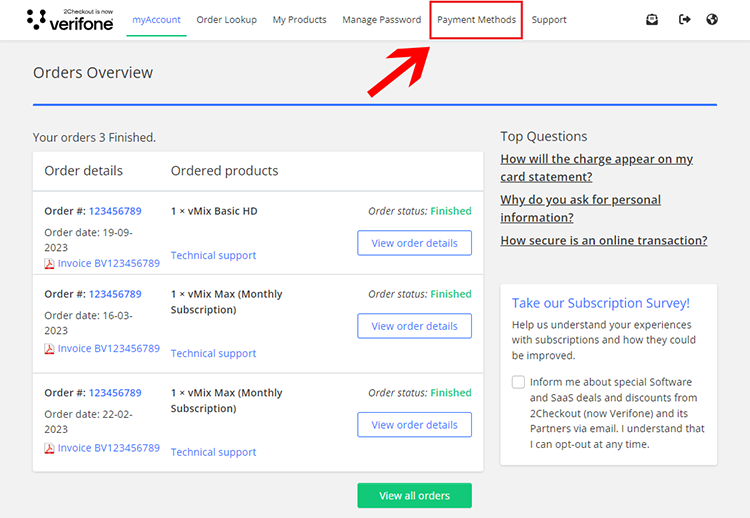Go to the My Products tab
Screen dimensions: 750x518
tap(299, 20)
